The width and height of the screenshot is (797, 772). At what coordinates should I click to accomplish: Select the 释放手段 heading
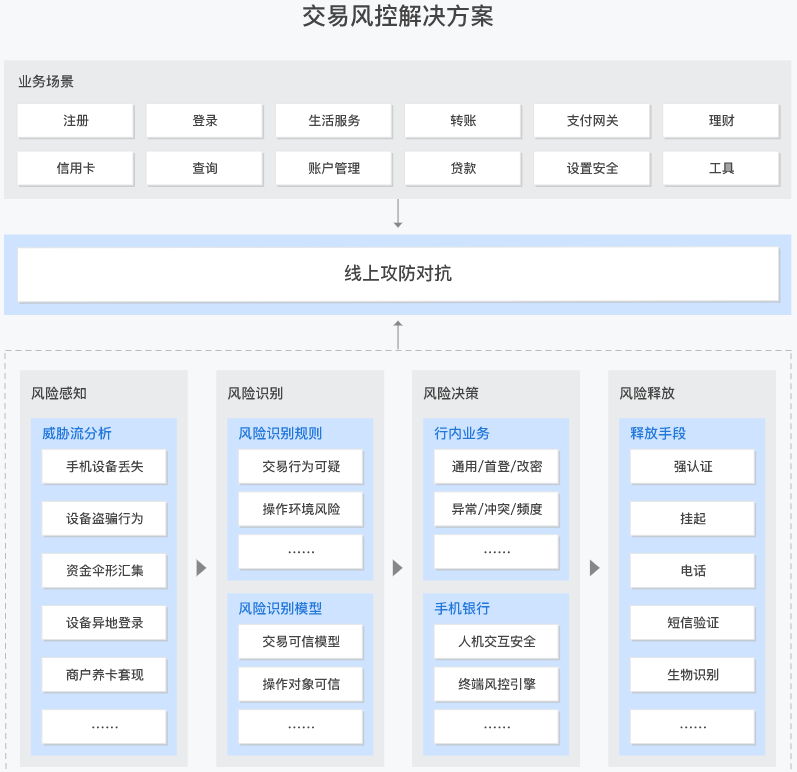click(x=658, y=434)
